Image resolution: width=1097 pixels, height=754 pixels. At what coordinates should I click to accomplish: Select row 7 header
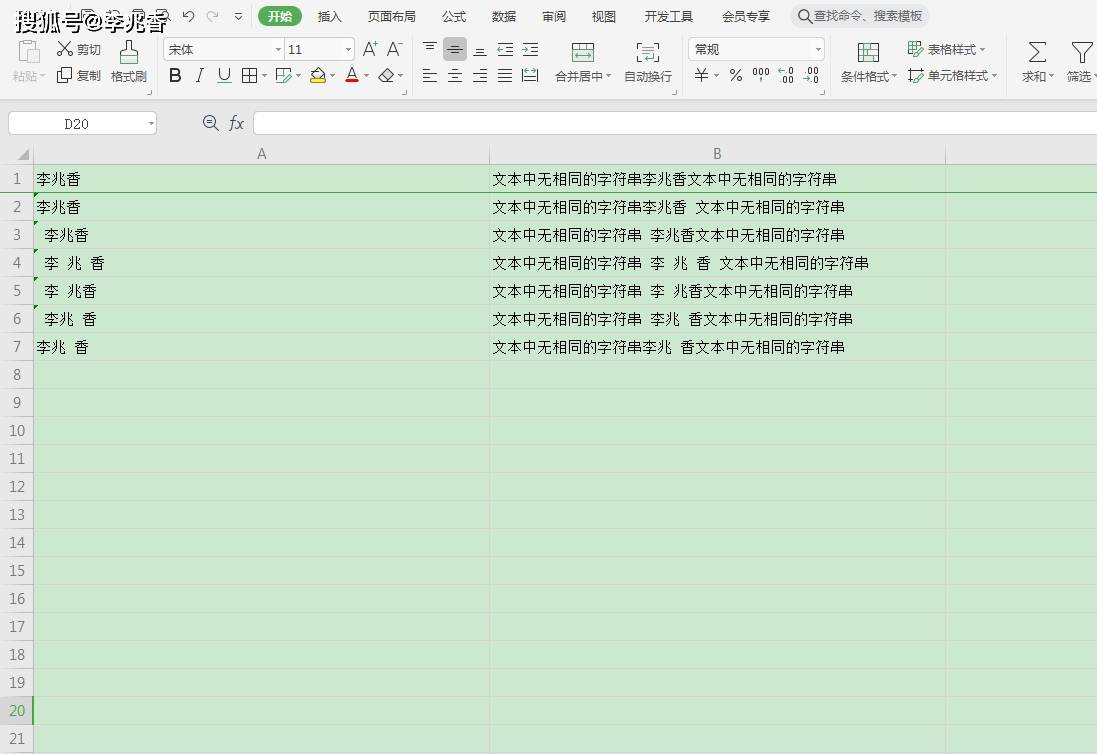(x=17, y=347)
